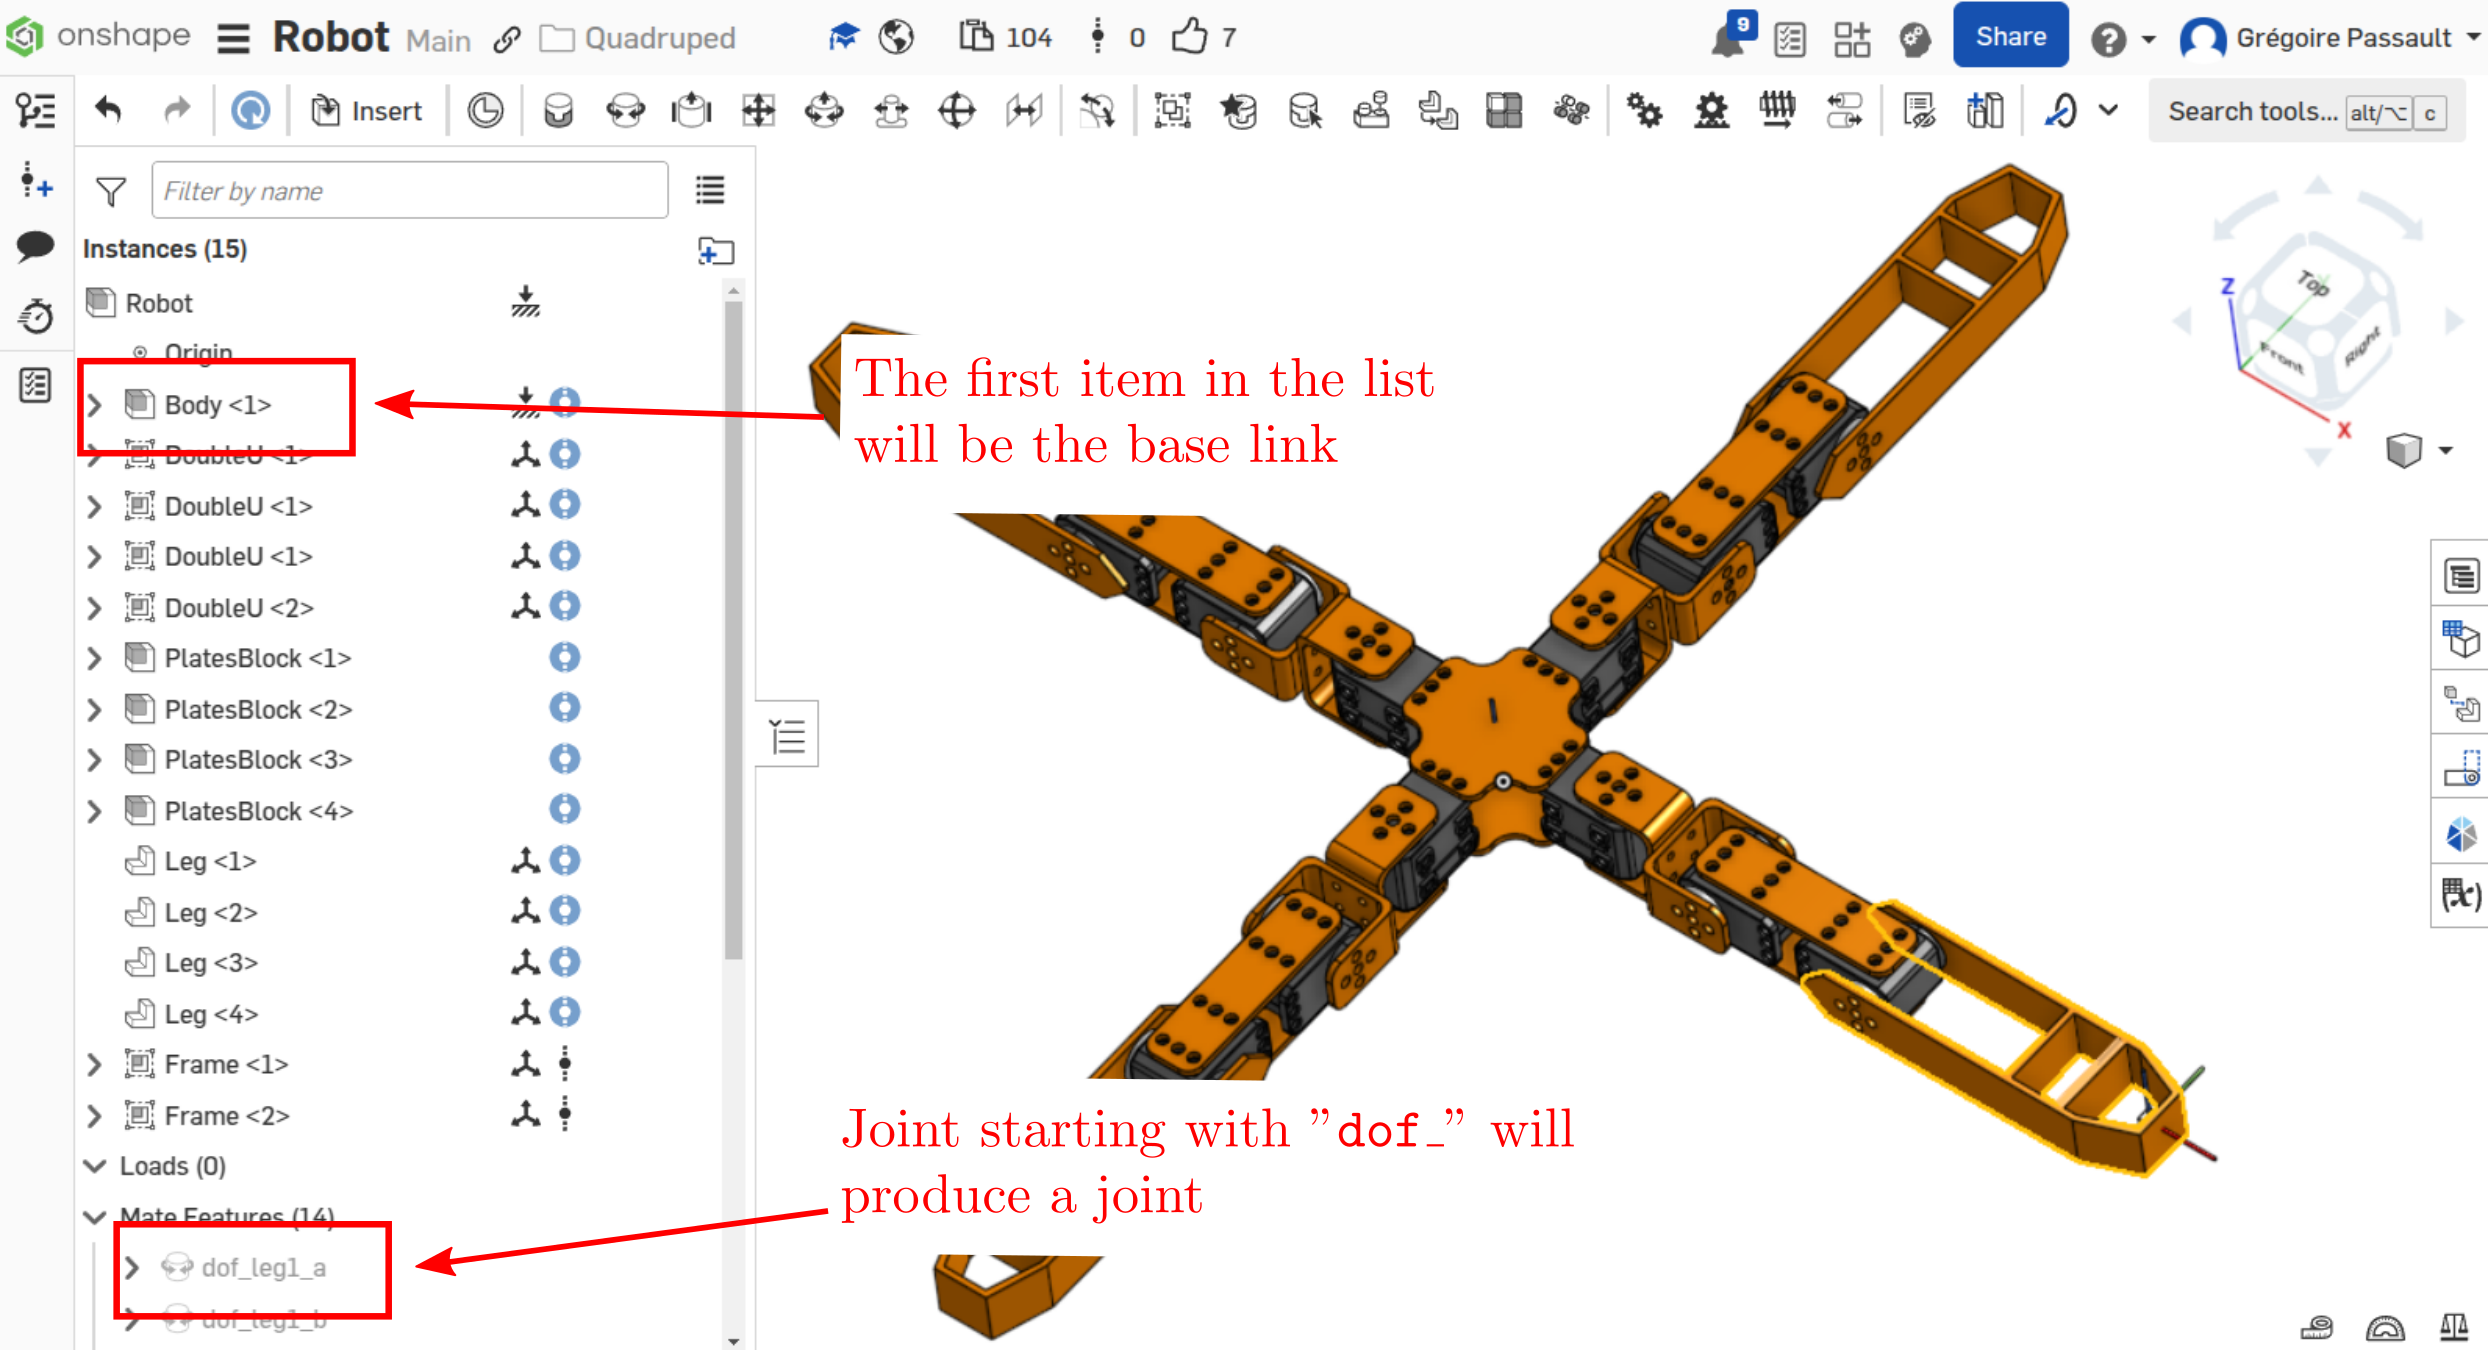This screenshot has height=1350, width=2488.
Task: Open the Grégoire Passault account menu
Action: coord(2331,38)
